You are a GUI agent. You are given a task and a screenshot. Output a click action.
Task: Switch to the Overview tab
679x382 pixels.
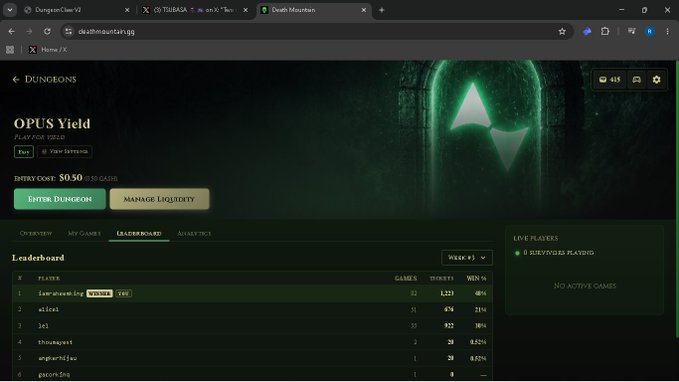(36, 233)
